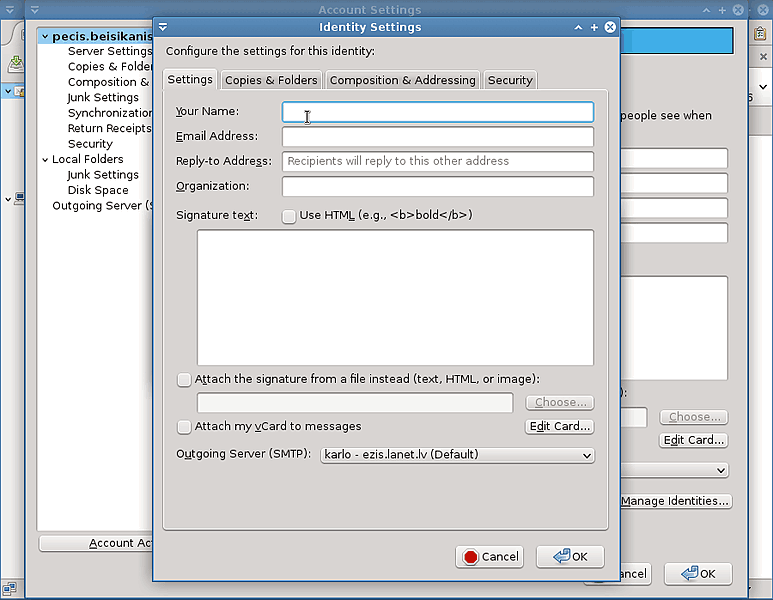The image size is (773, 600).
Task: Maximize Identity Settings window with plus icon
Action: [x=594, y=28]
